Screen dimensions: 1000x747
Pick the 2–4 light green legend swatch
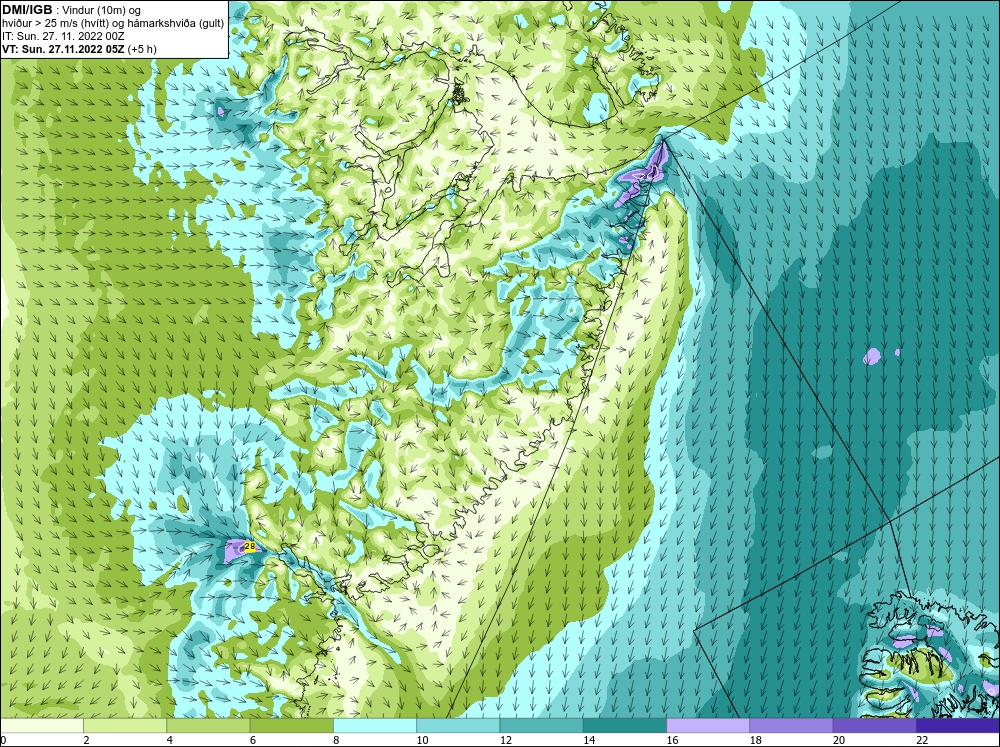coord(125,726)
